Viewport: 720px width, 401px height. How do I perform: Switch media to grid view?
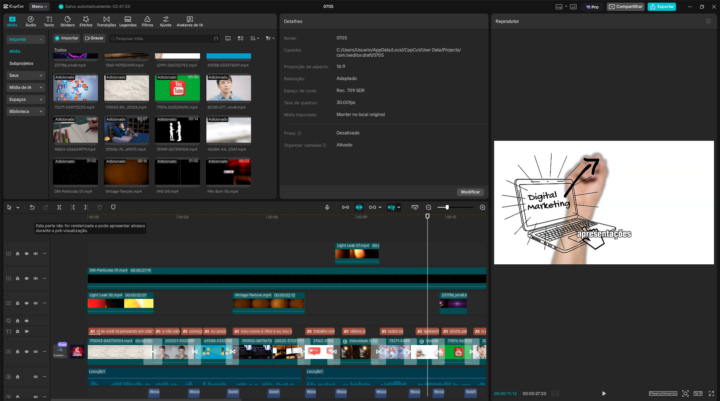point(240,39)
